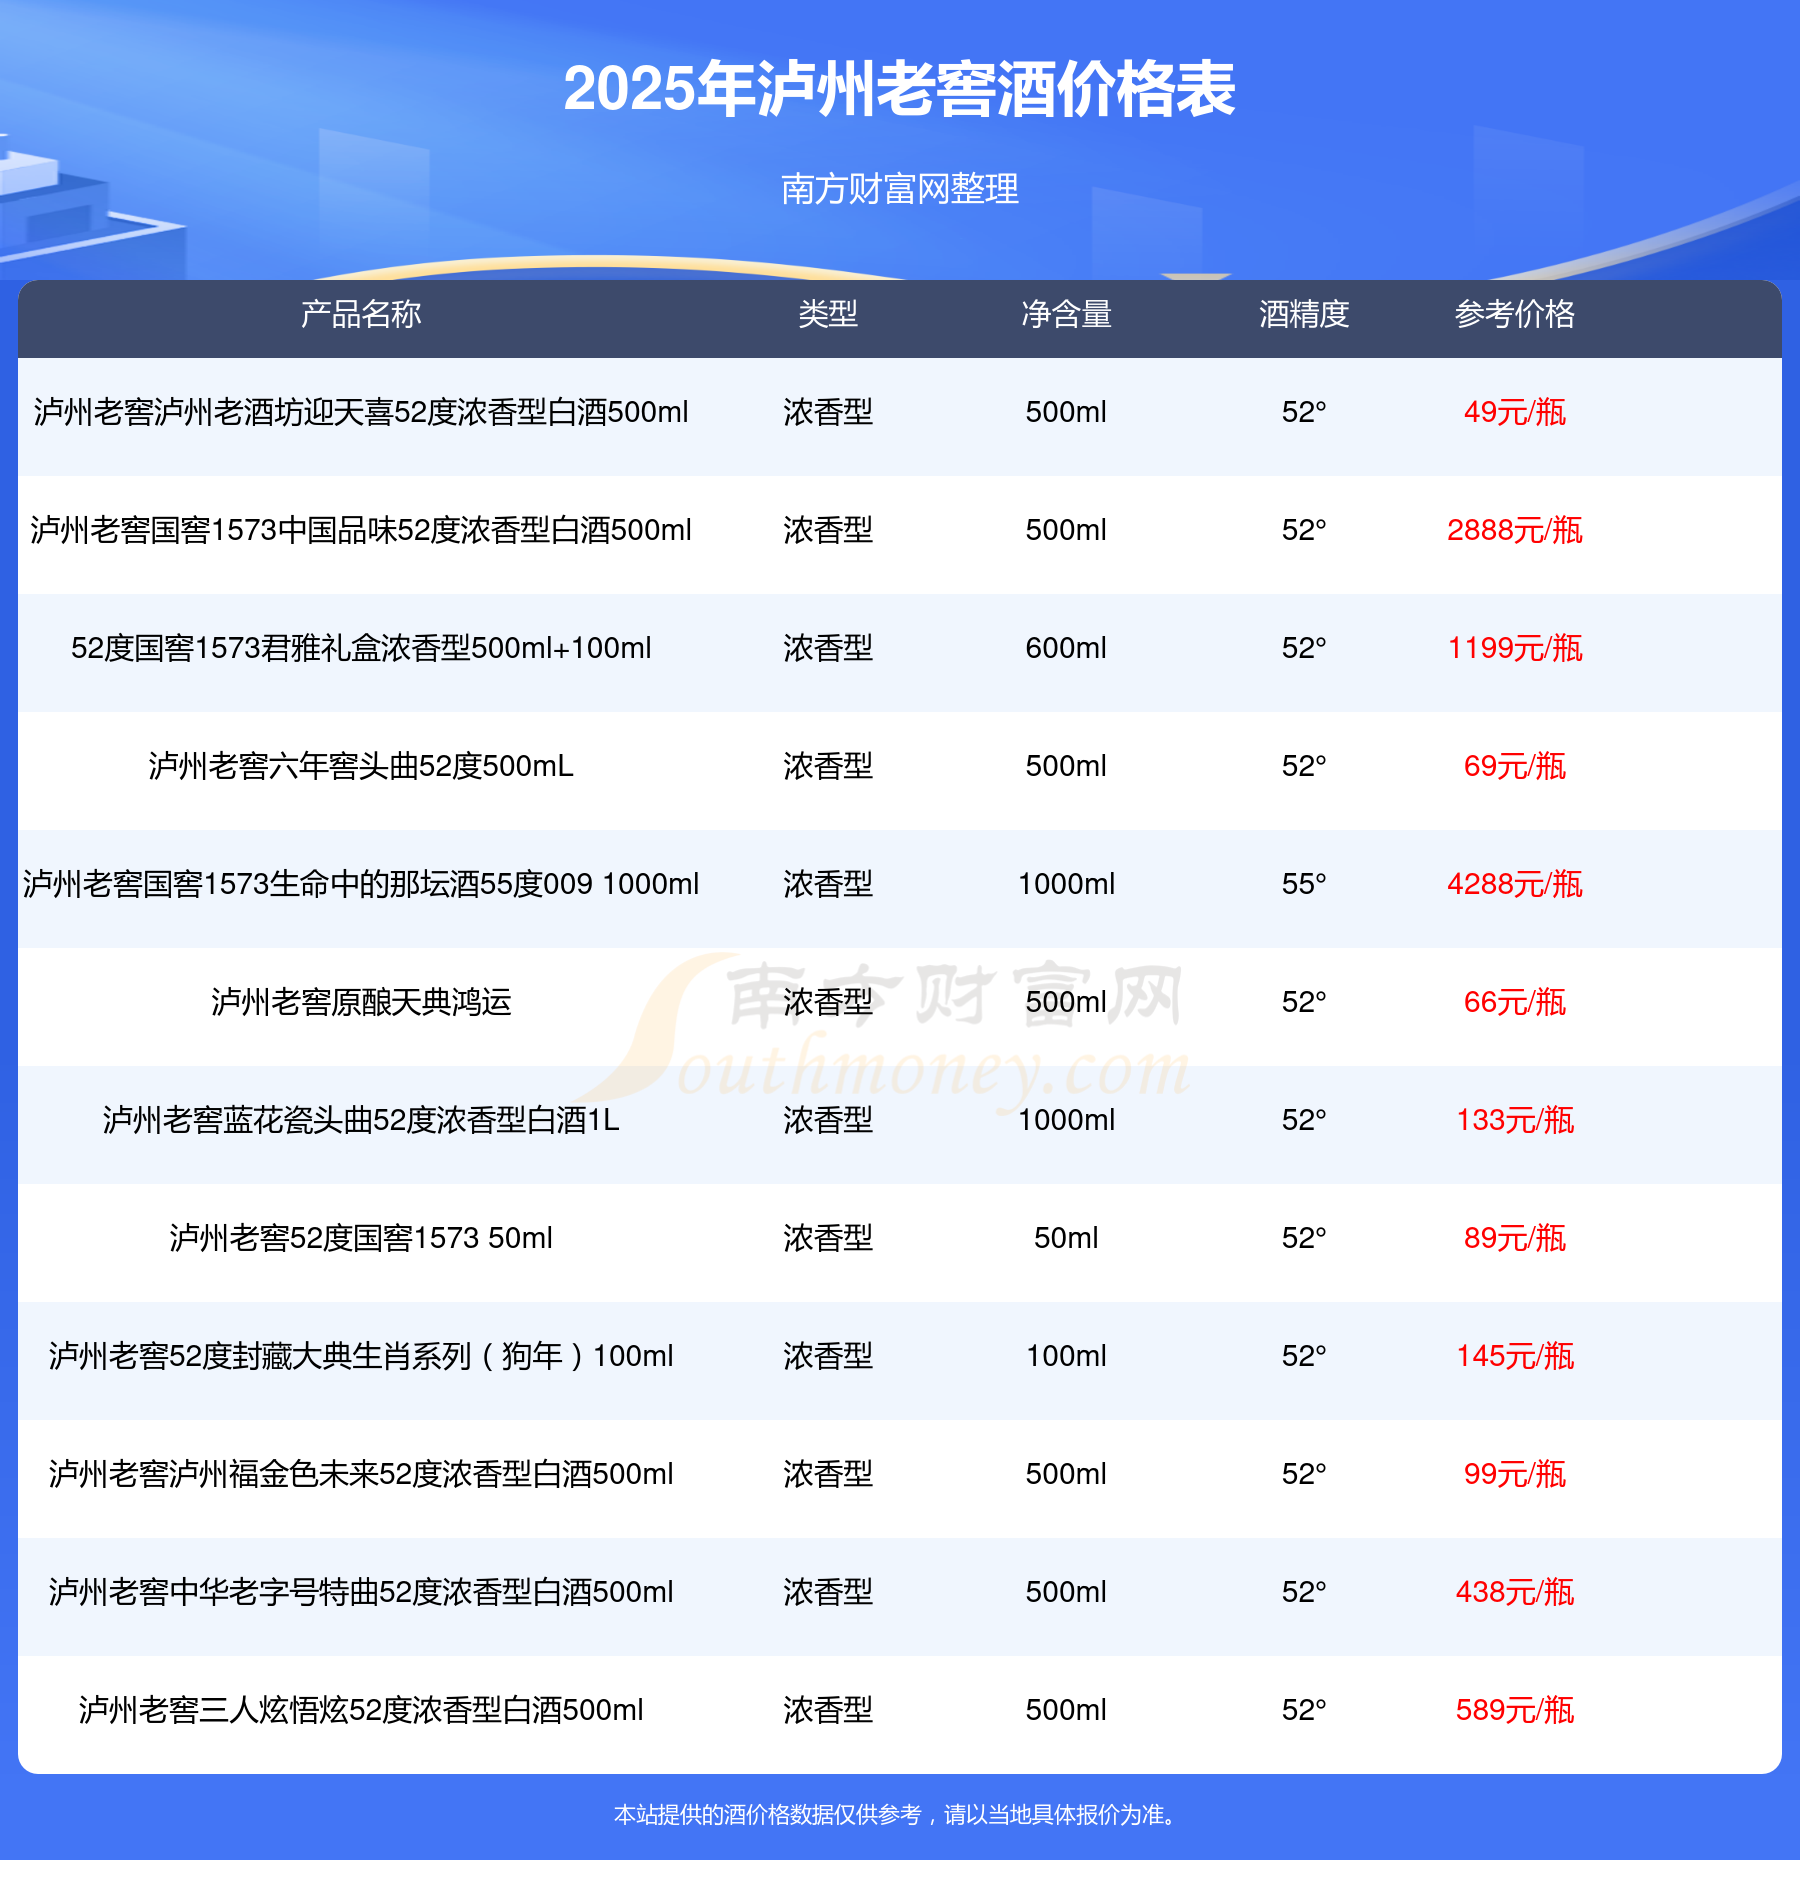
Task: Select product 泸州老窖蓝花瓷头曲52度浓香型白酒1L
Action: pos(361,1120)
